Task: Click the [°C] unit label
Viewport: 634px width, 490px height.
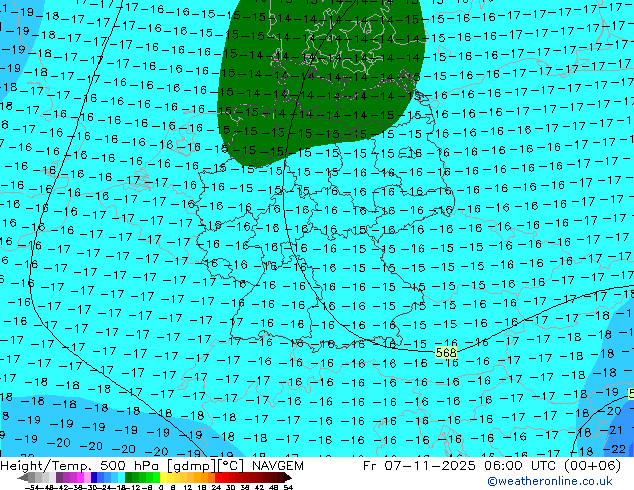Action: (231, 466)
